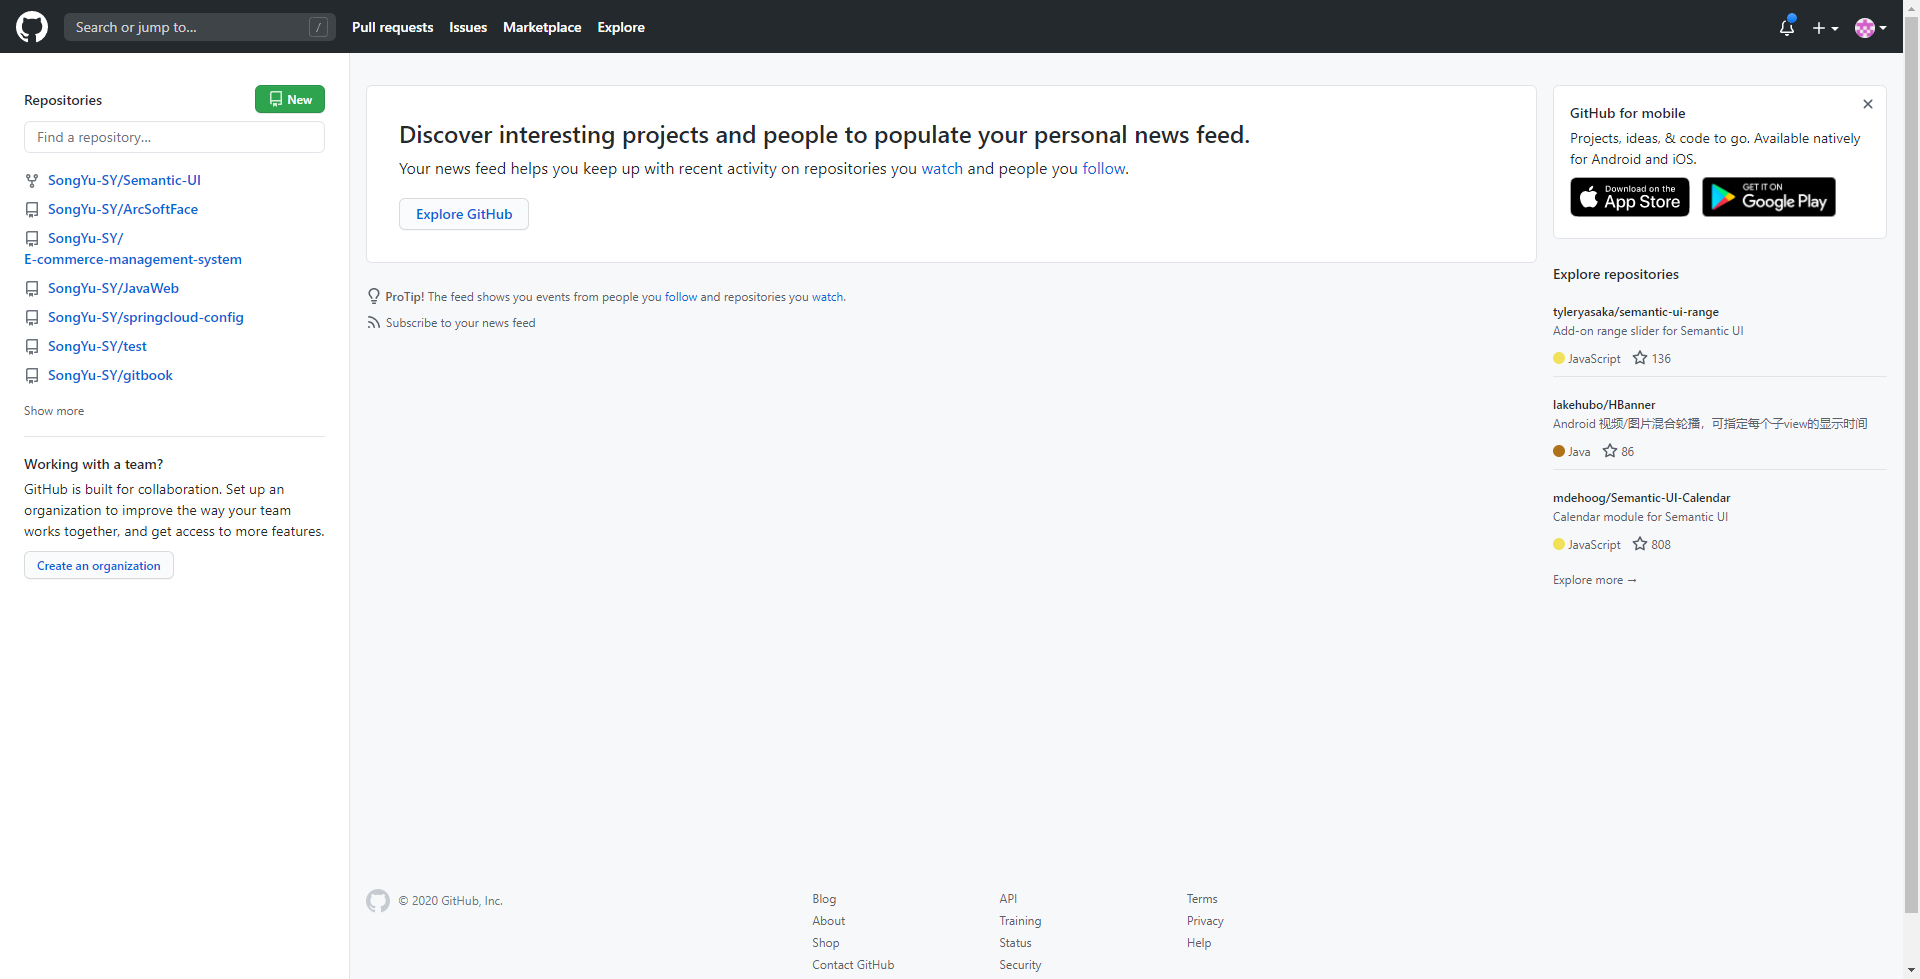Open the SongYu-SY/ArcSoftFace repository
This screenshot has width=1920, height=979.
coord(123,209)
